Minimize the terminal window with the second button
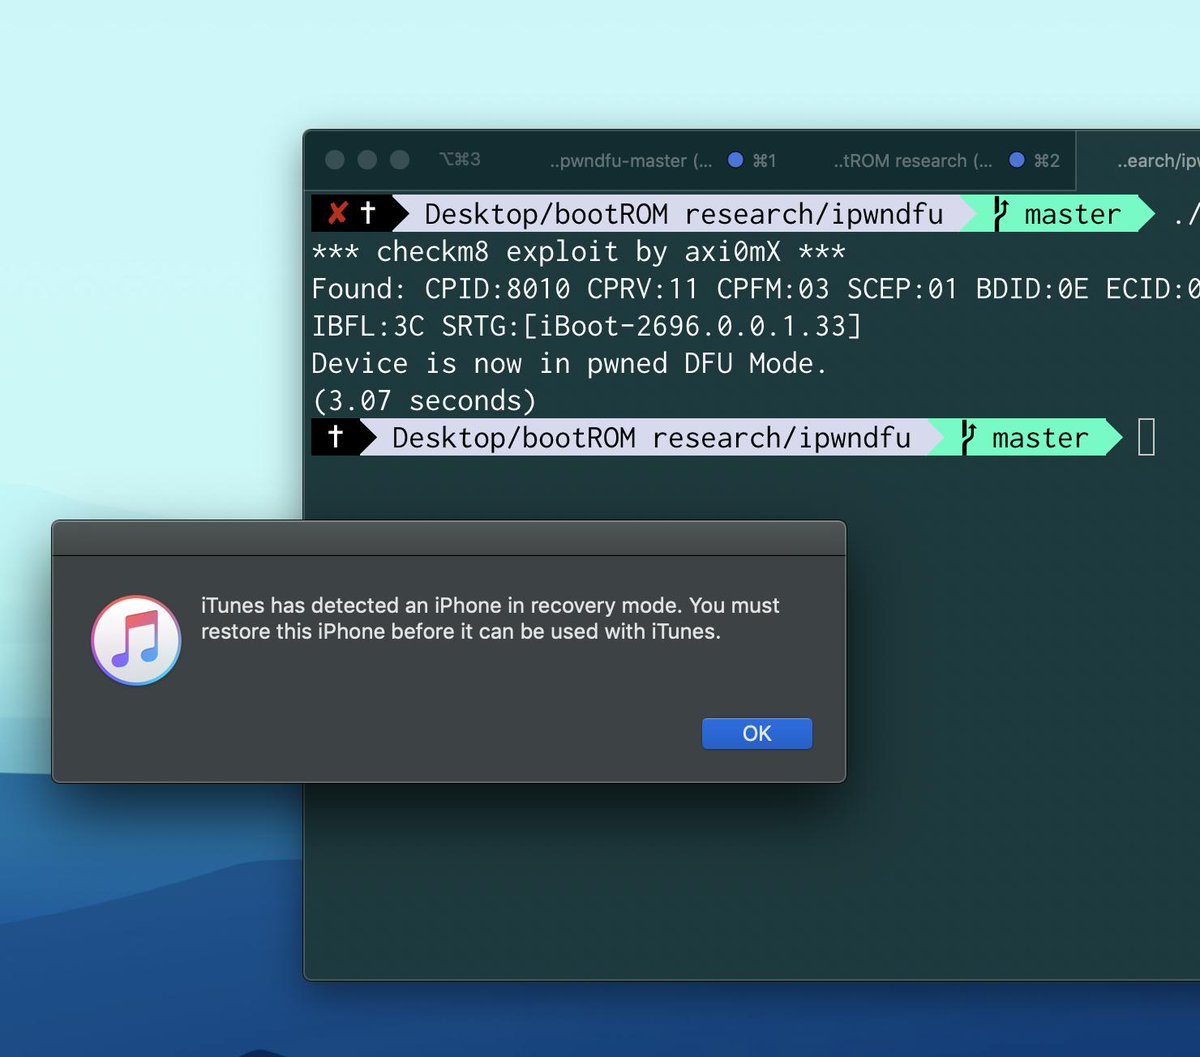 tap(367, 160)
